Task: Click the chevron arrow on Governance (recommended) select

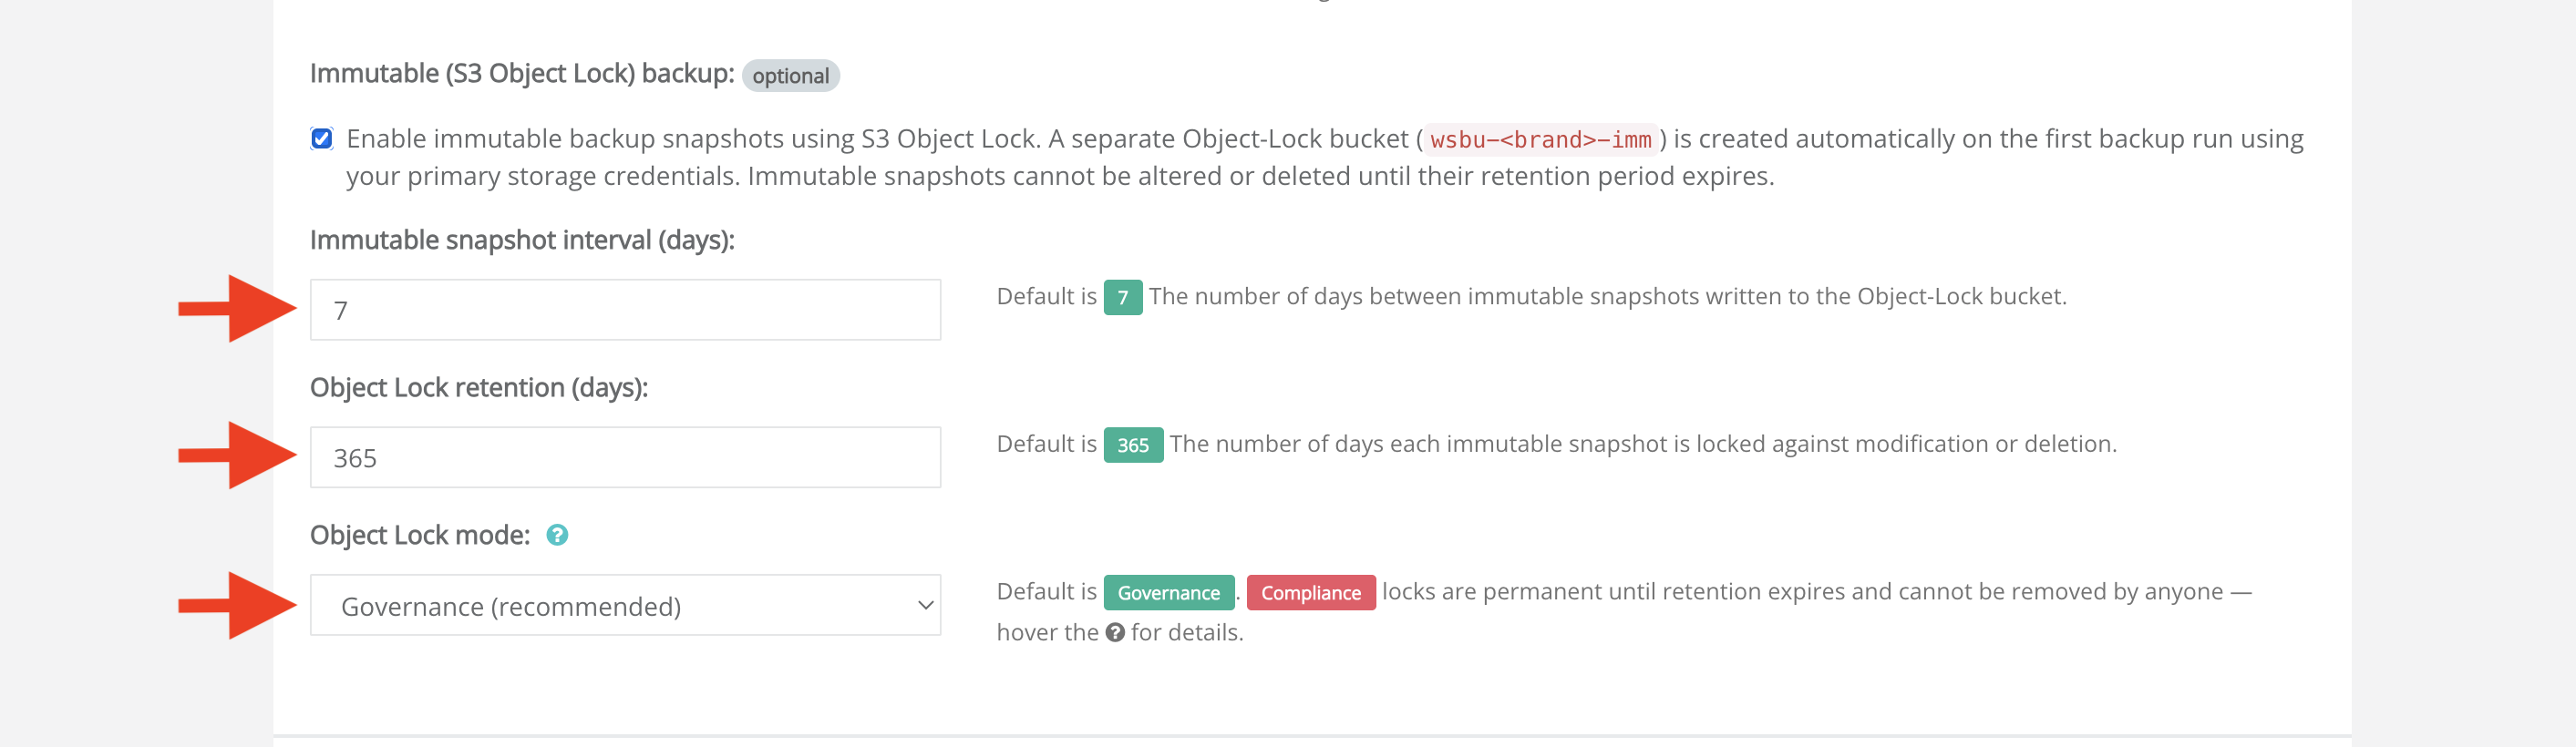Action: [x=925, y=606]
